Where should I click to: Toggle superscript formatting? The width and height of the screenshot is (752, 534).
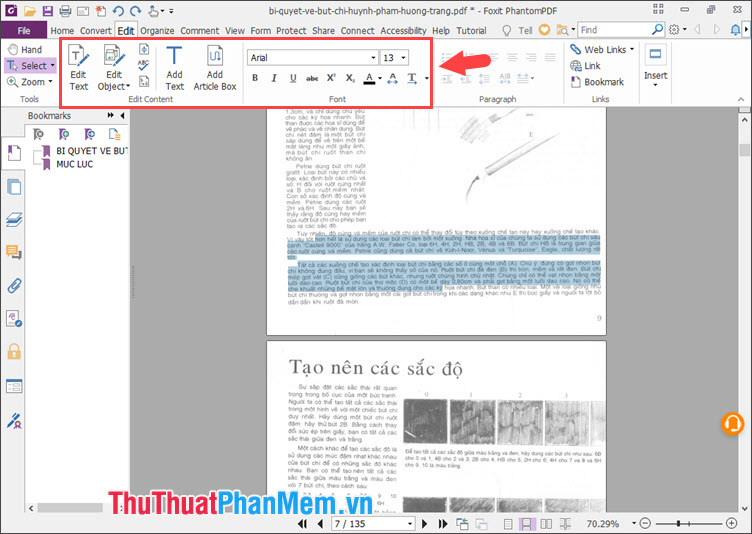(x=331, y=78)
